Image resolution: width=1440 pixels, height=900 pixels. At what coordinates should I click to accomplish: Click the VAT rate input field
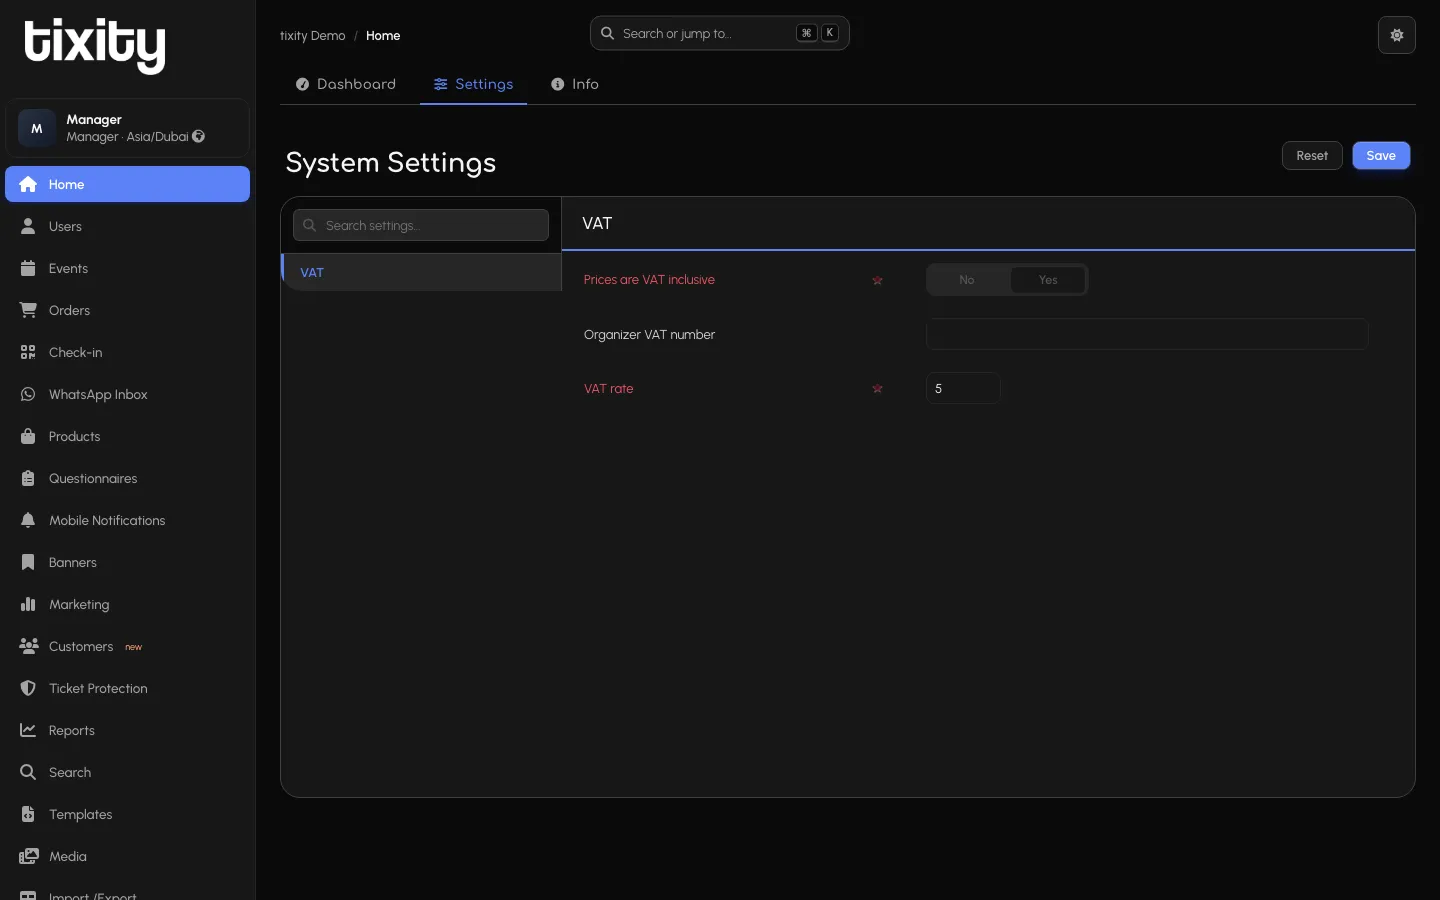(963, 388)
